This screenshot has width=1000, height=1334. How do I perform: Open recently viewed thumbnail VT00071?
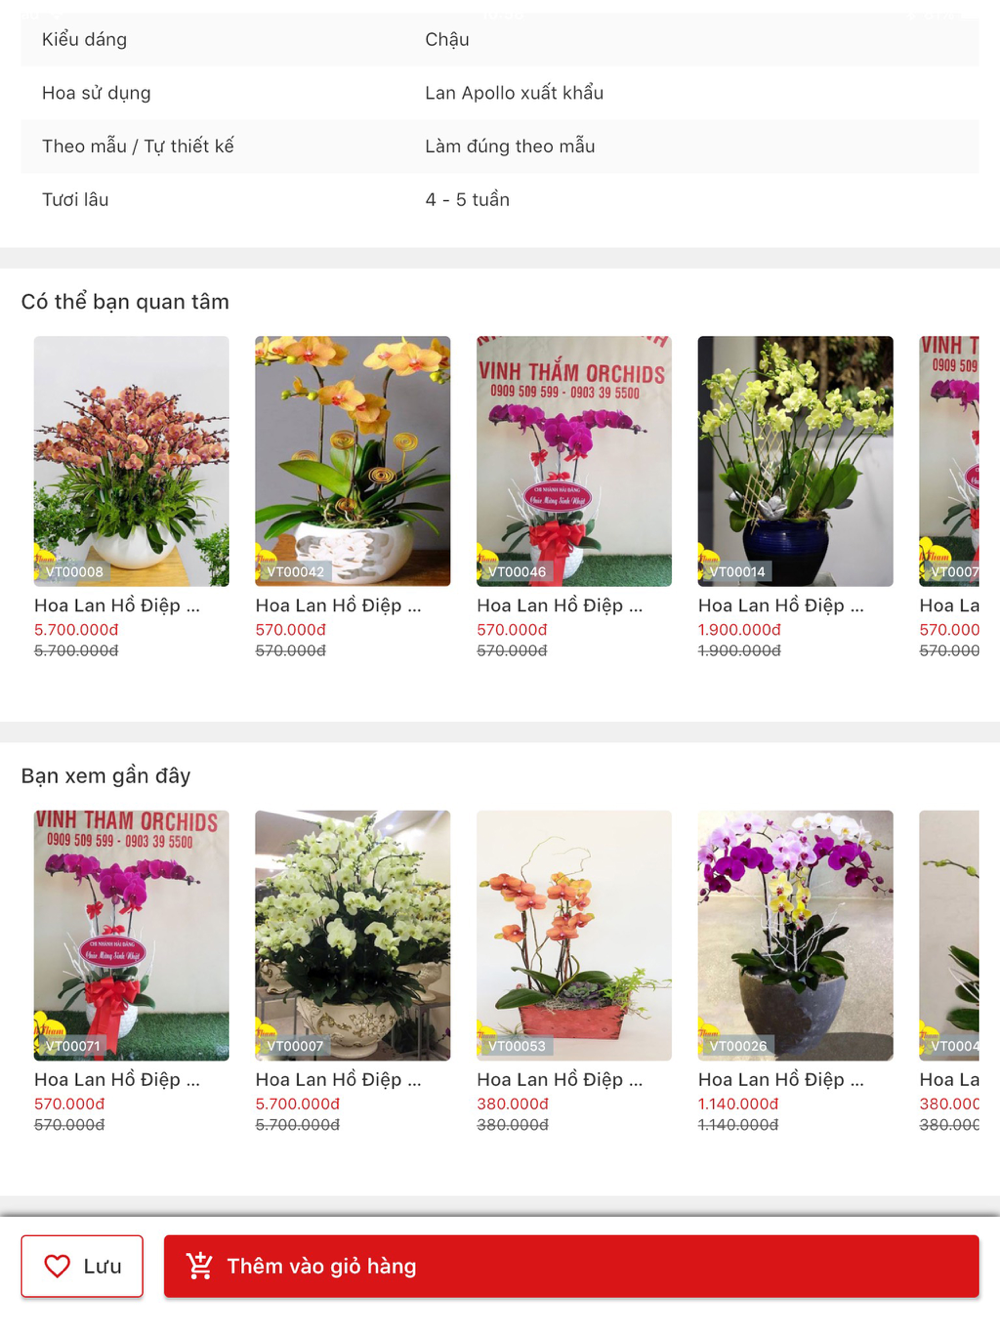coord(131,935)
